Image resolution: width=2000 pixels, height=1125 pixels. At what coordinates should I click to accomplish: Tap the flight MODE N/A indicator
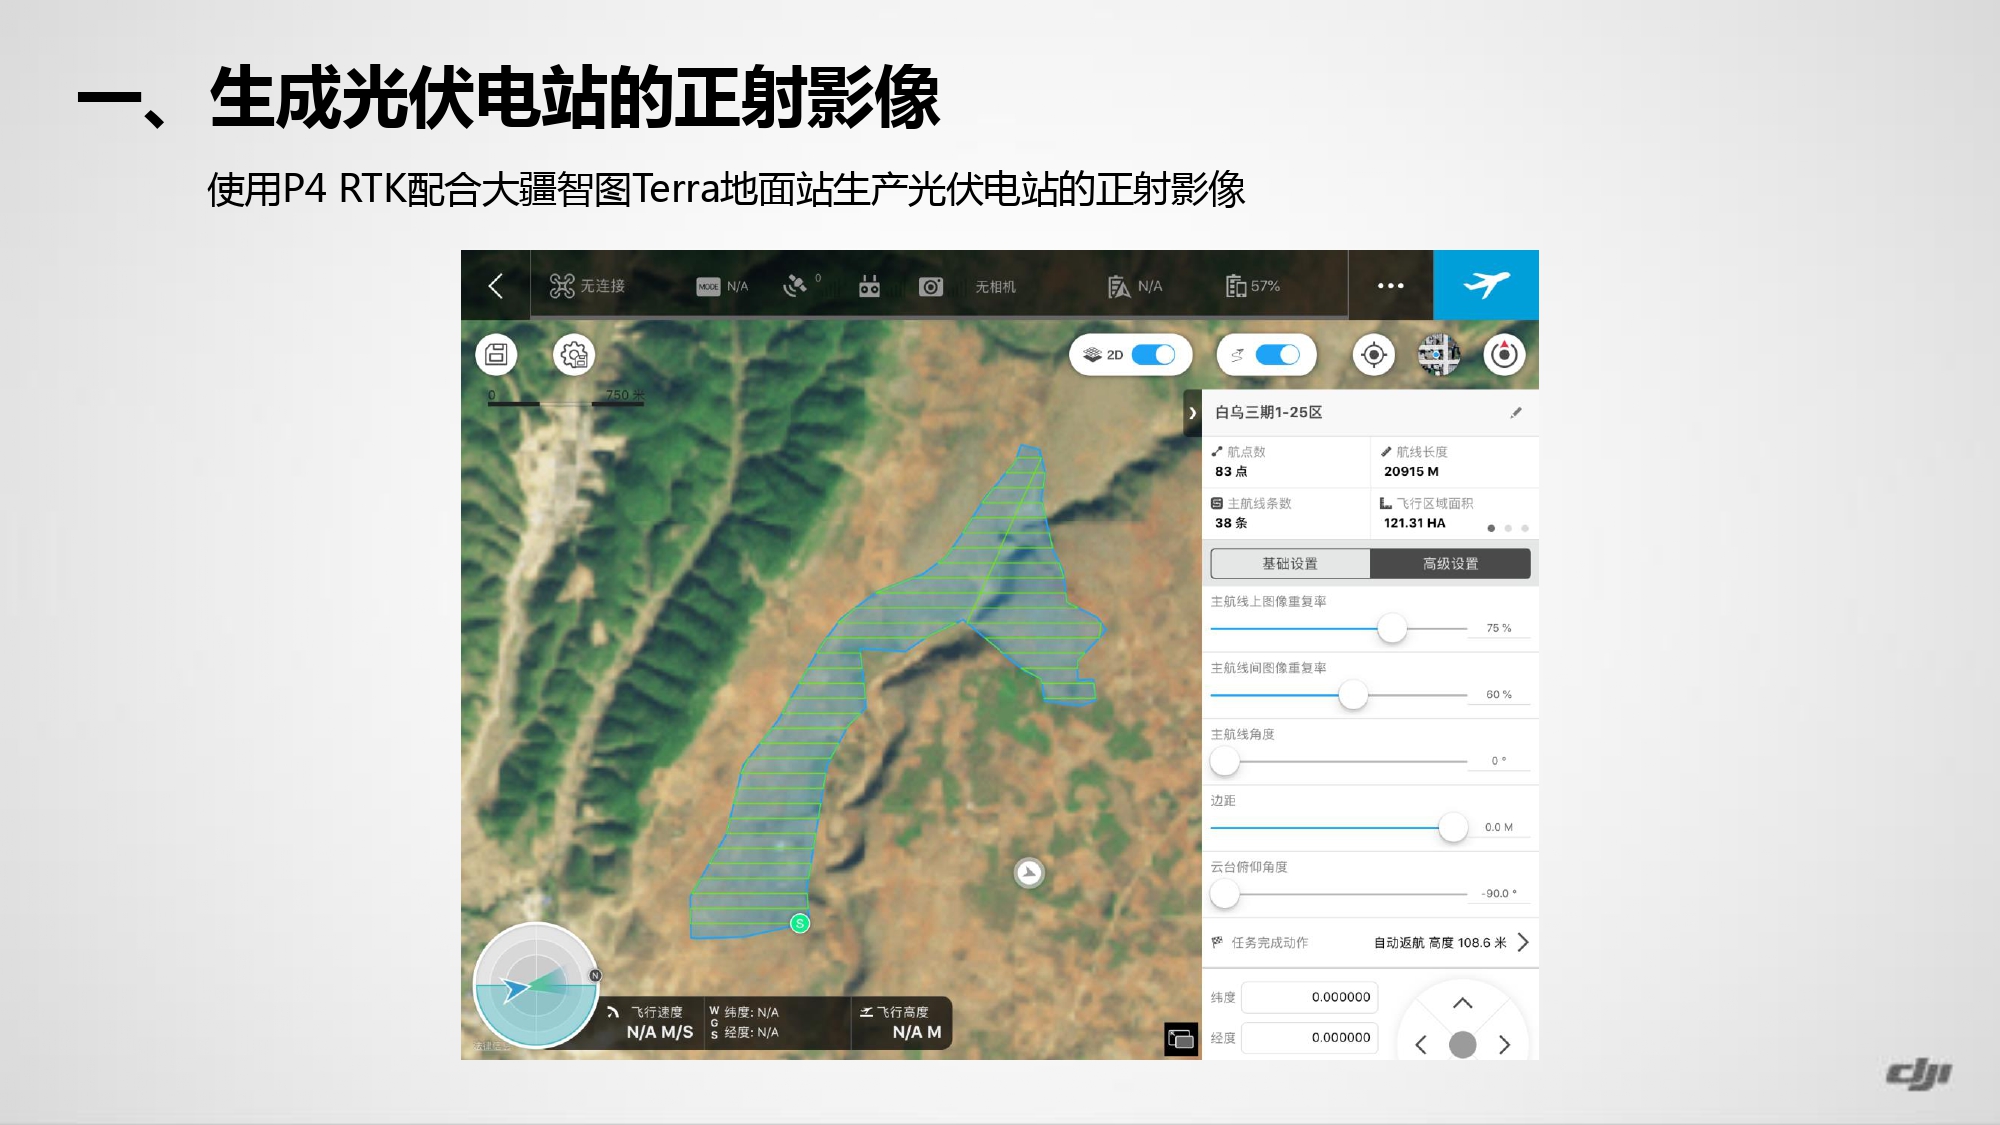pyautogui.click(x=722, y=286)
